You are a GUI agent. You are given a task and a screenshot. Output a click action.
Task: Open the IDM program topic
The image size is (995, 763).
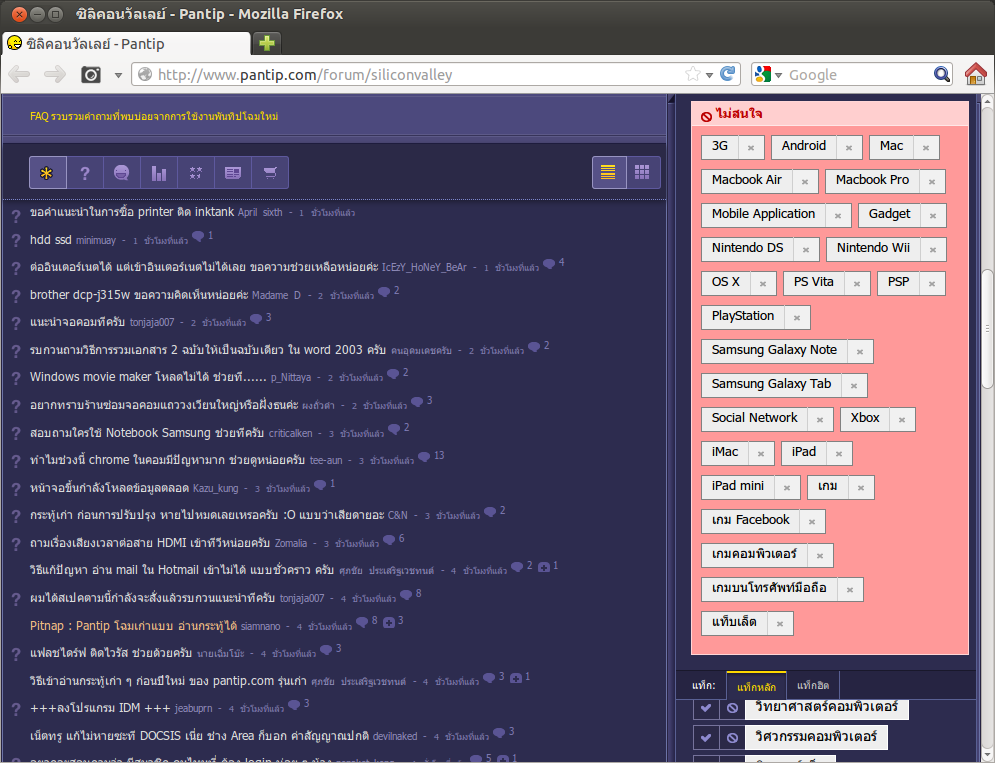[x=100, y=708]
